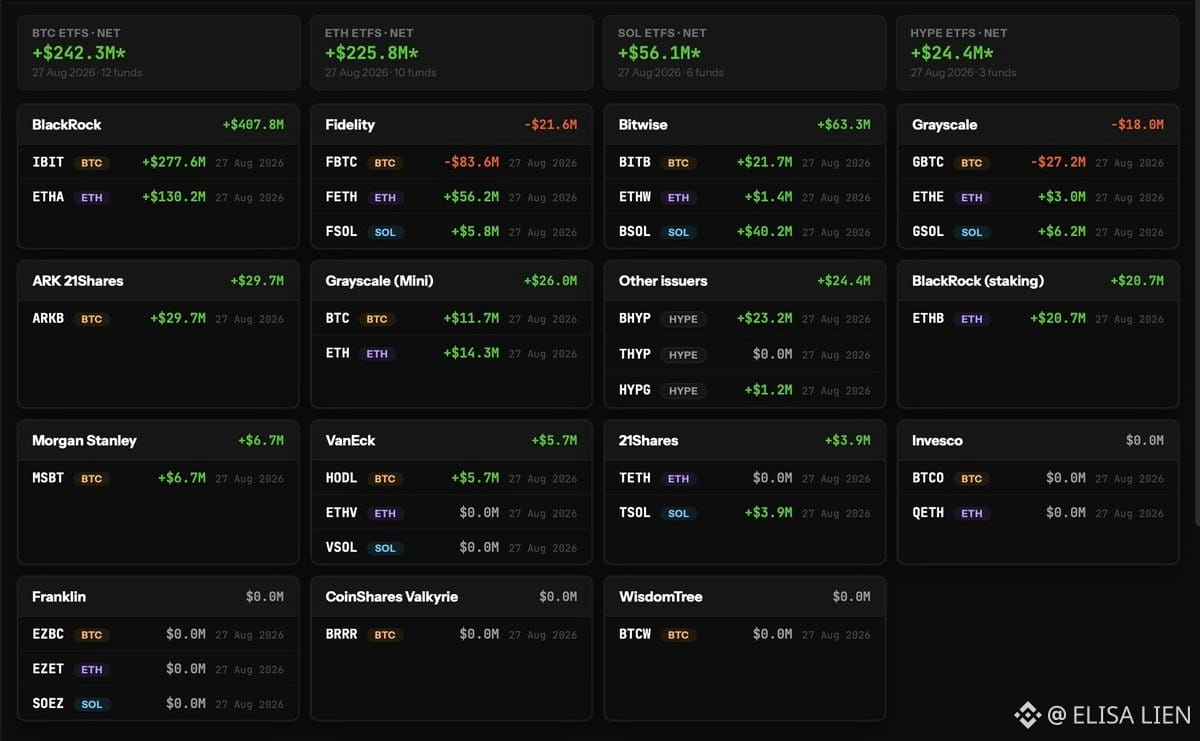
Task: Click the TETH ticker
Action: 635,478
